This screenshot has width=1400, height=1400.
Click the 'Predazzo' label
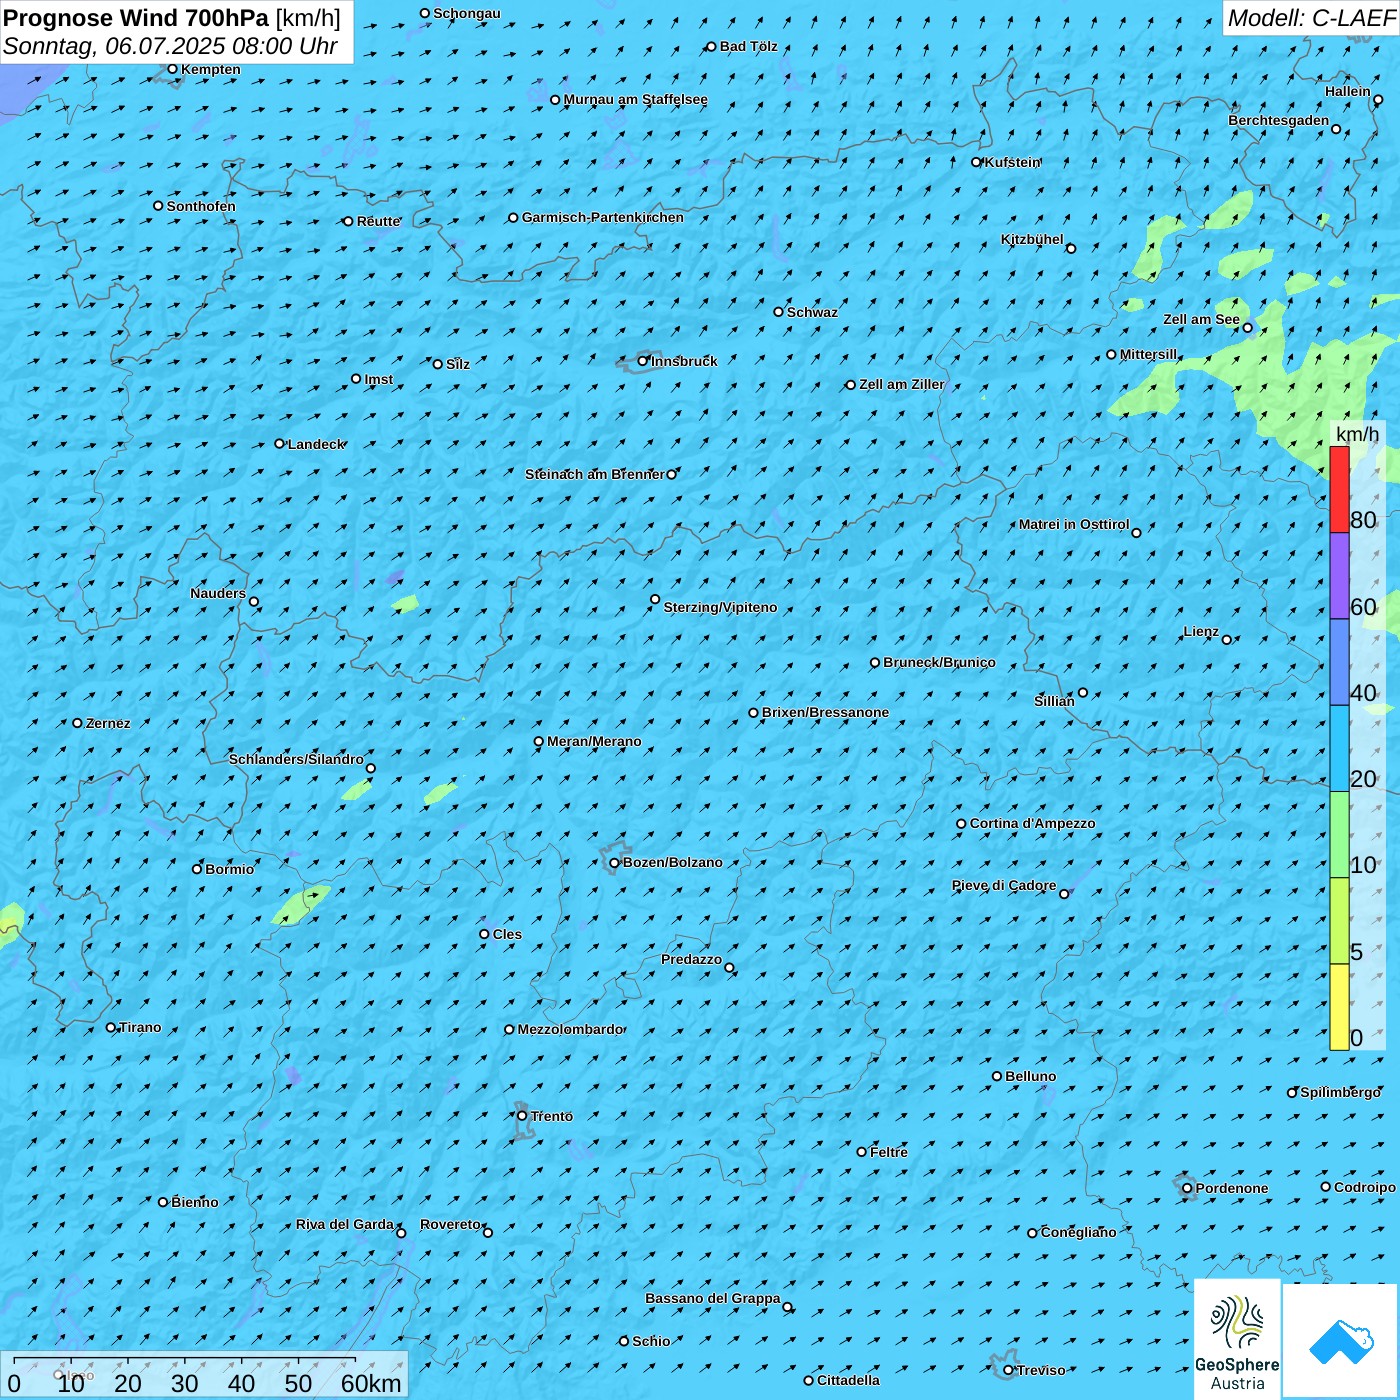(691, 959)
